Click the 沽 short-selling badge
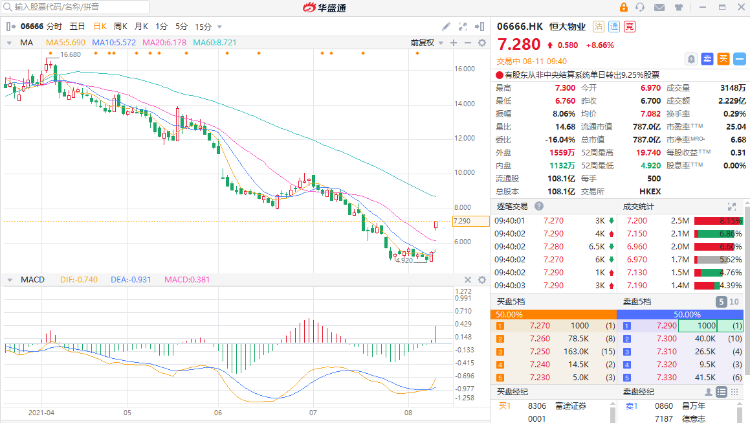This screenshot has width=750, height=423. pyautogui.click(x=598, y=27)
